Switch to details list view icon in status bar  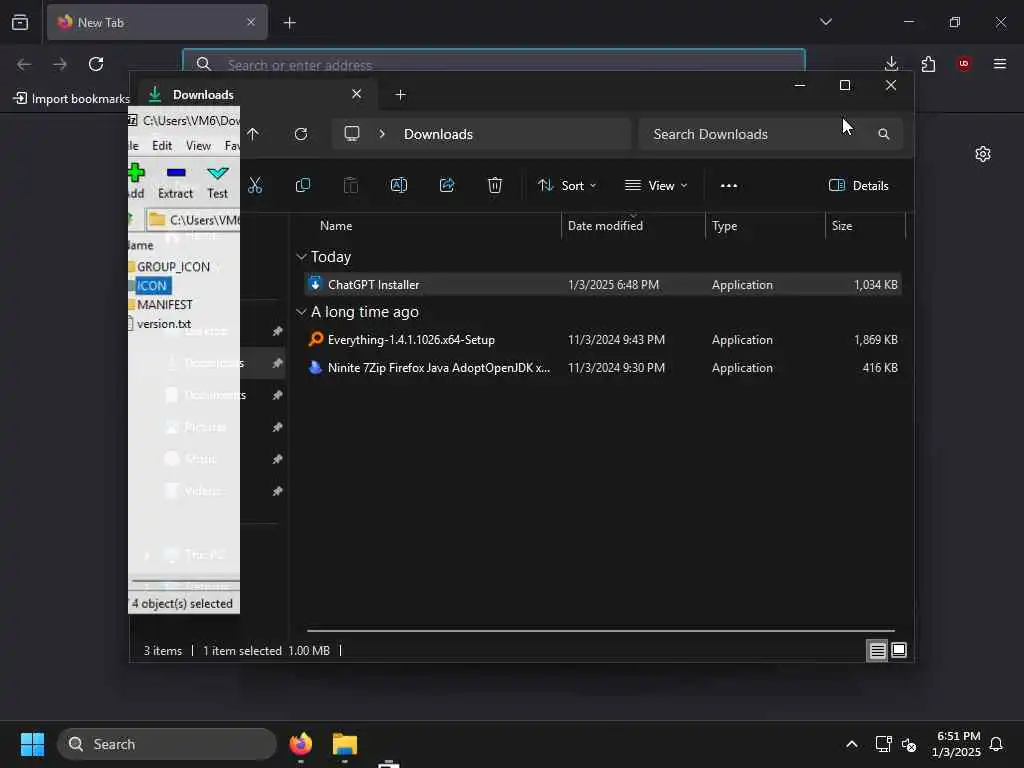point(877,650)
